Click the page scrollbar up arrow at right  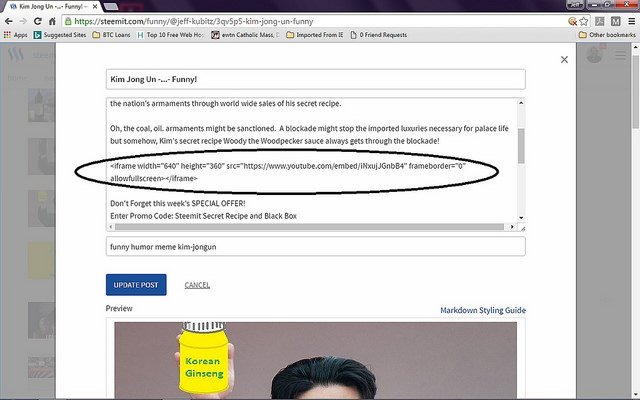(x=636, y=48)
